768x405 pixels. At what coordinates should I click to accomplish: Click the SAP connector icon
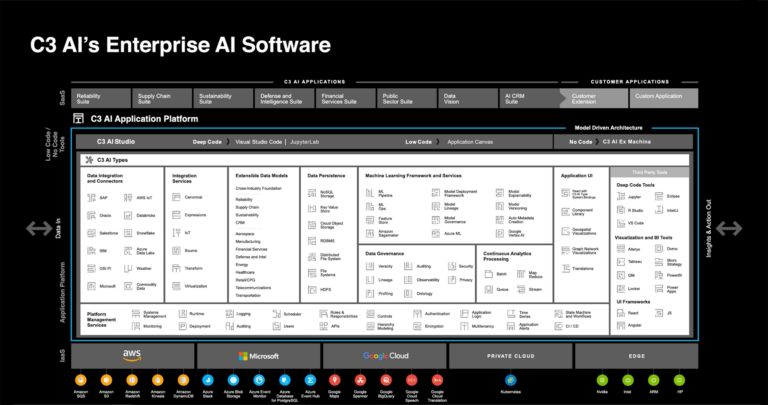pos(93,198)
